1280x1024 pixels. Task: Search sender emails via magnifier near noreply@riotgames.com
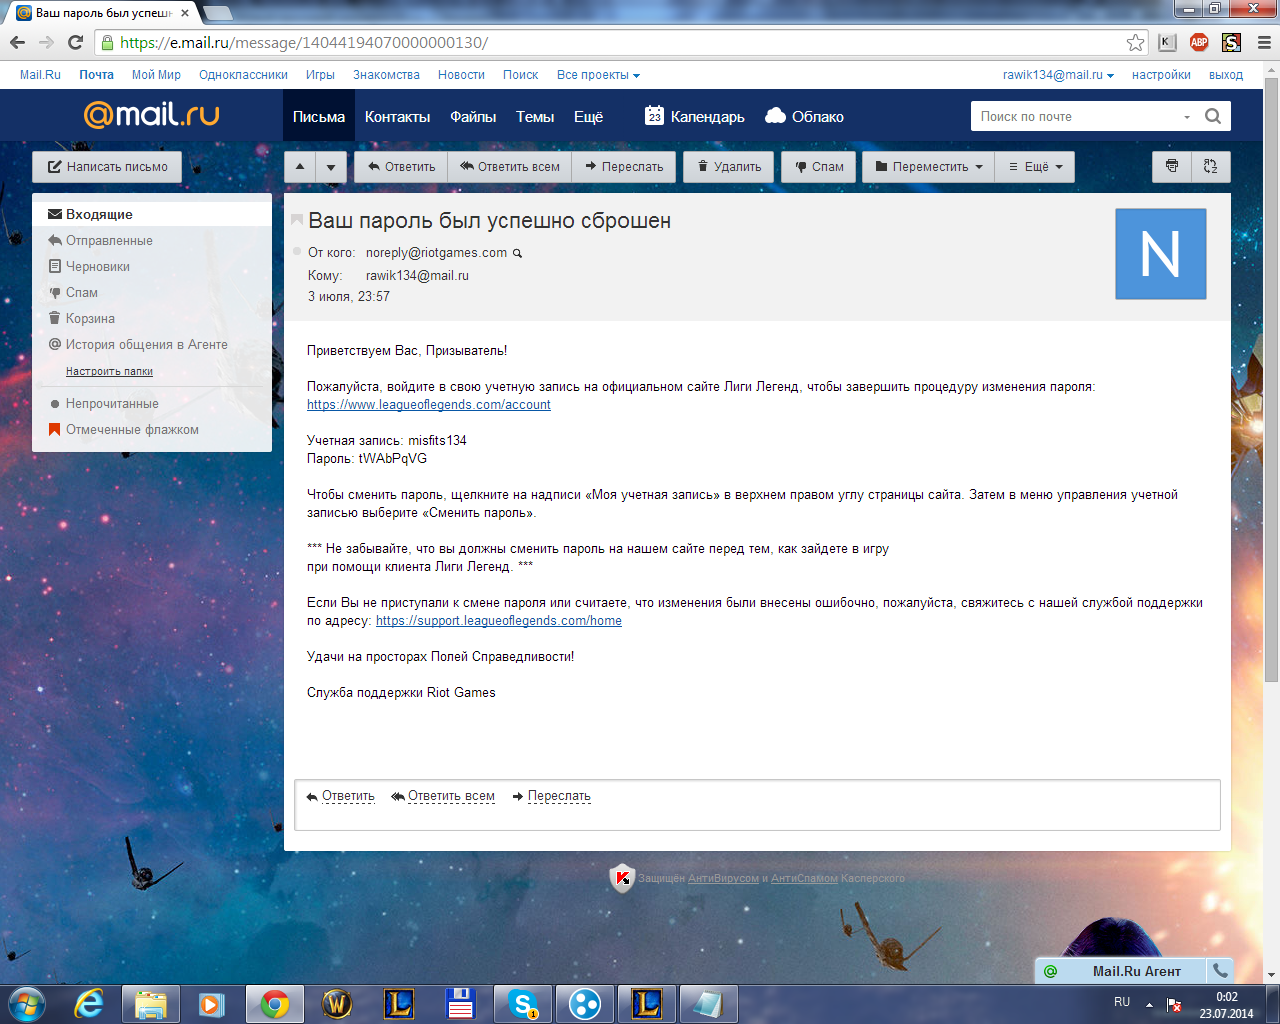tap(517, 253)
